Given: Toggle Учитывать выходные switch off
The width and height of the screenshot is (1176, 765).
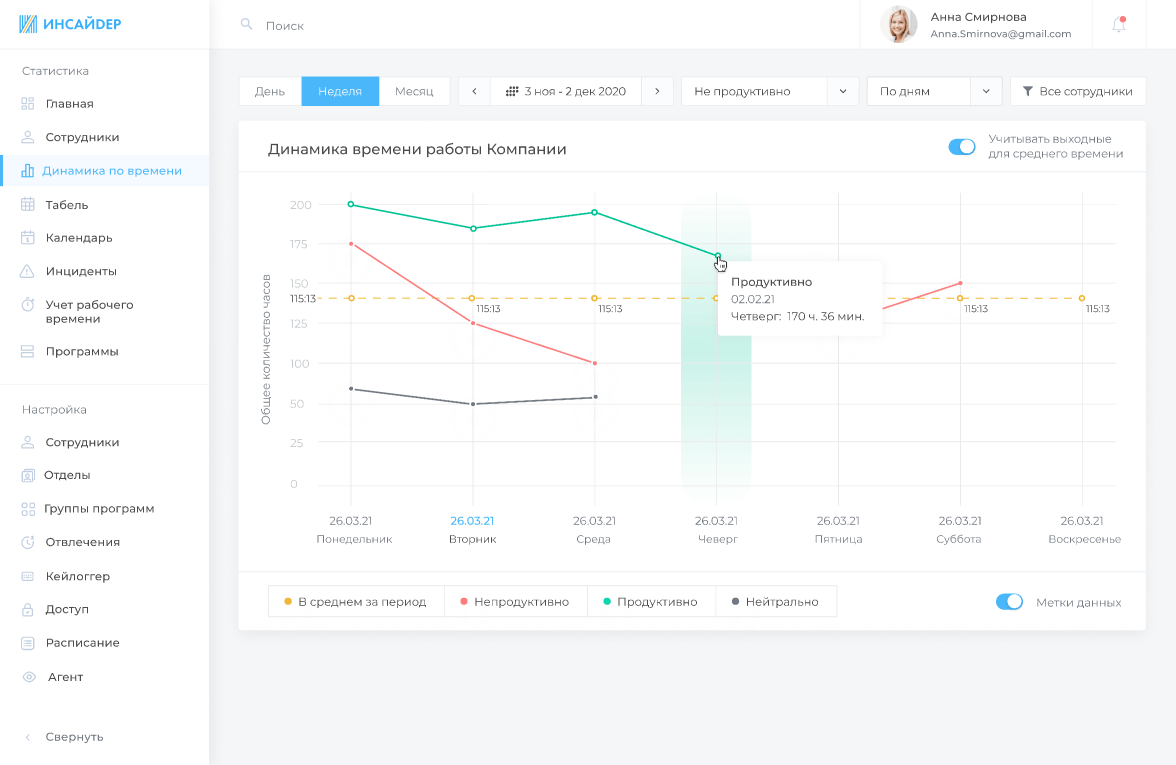Looking at the screenshot, I should click(x=962, y=146).
